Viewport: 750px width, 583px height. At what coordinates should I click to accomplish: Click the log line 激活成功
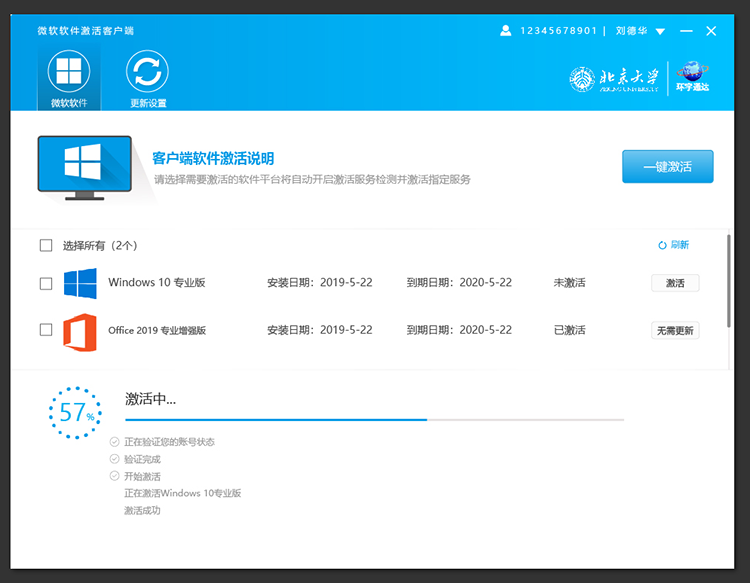click(142, 510)
